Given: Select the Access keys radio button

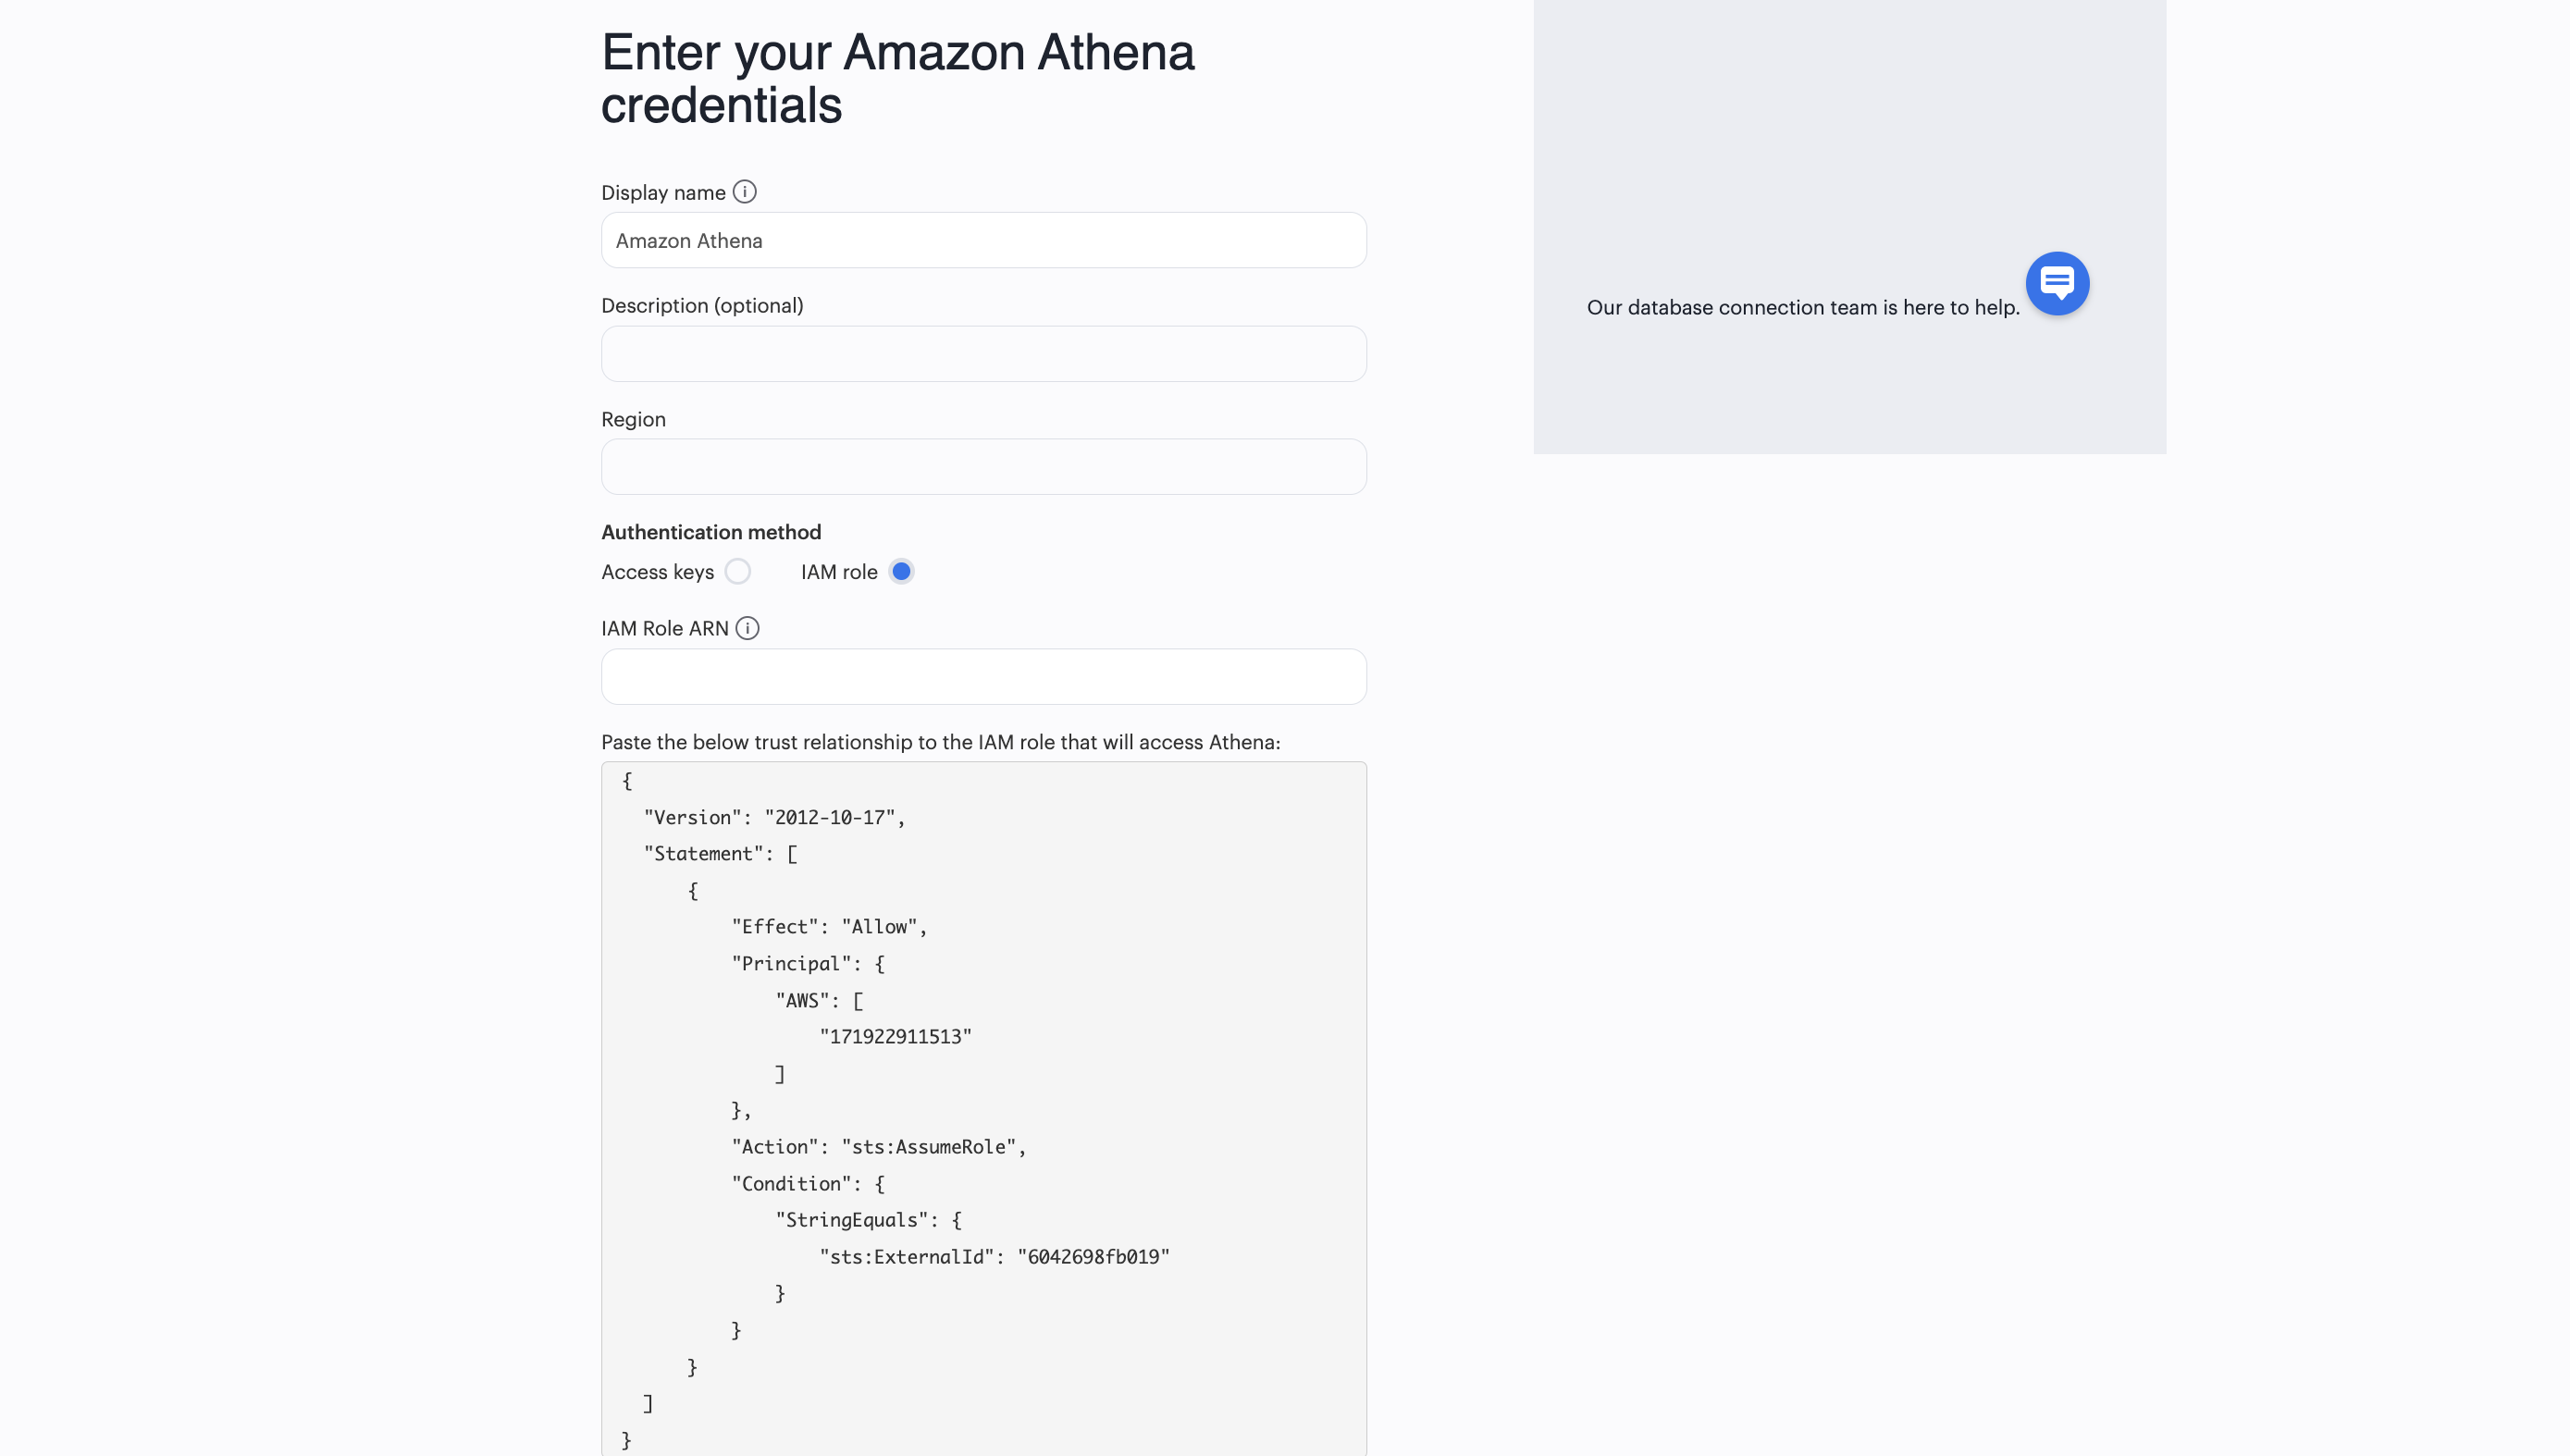Looking at the screenshot, I should (737, 572).
